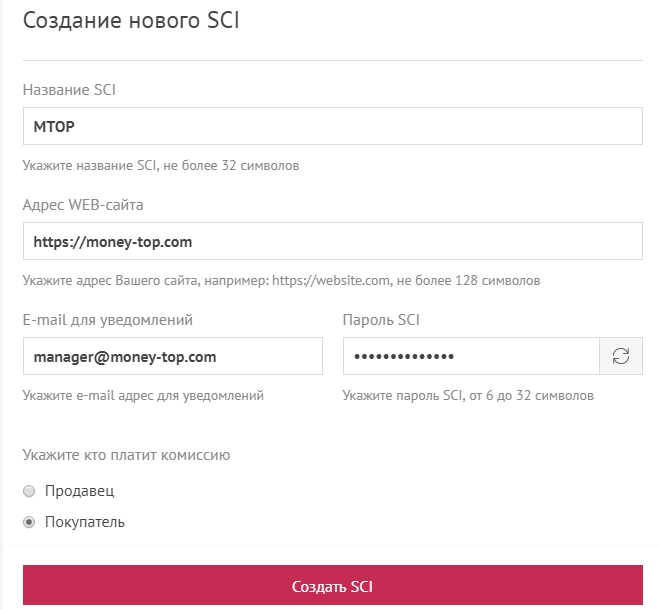The width and height of the screenshot is (659, 610).
Task: Click the Пароль SCI field label
Action: pos(379,320)
